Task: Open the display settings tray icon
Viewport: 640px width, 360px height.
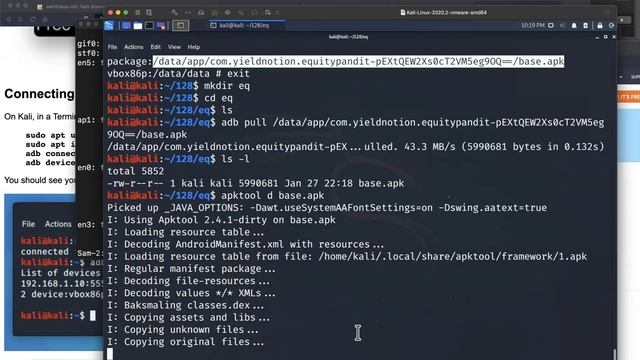Action: [551, 25]
